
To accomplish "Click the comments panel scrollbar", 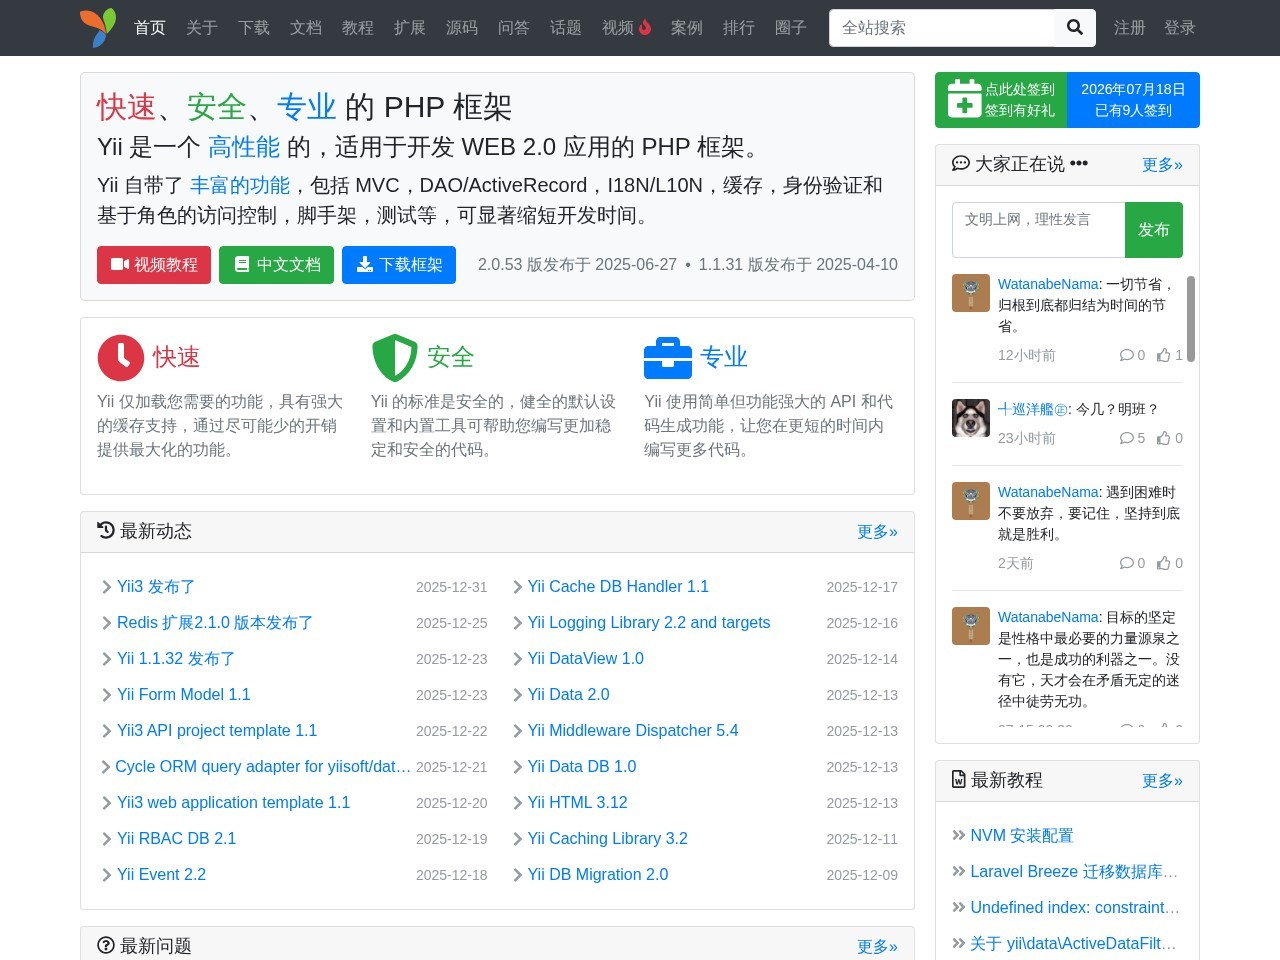I will coord(1191,319).
